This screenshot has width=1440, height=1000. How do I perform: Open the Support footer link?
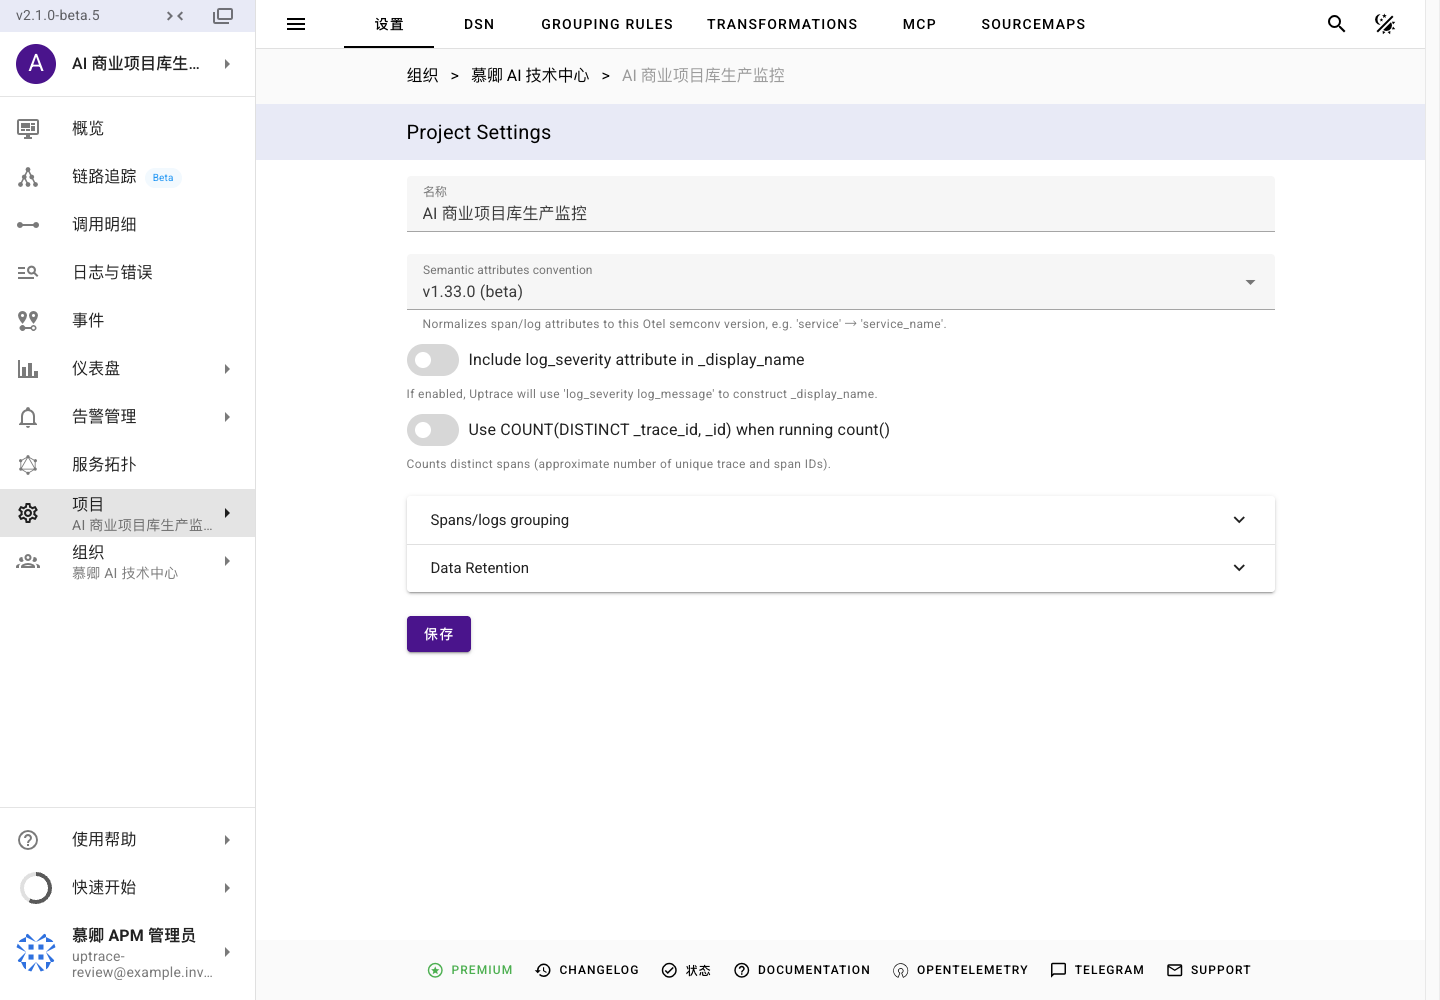click(x=1209, y=970)
